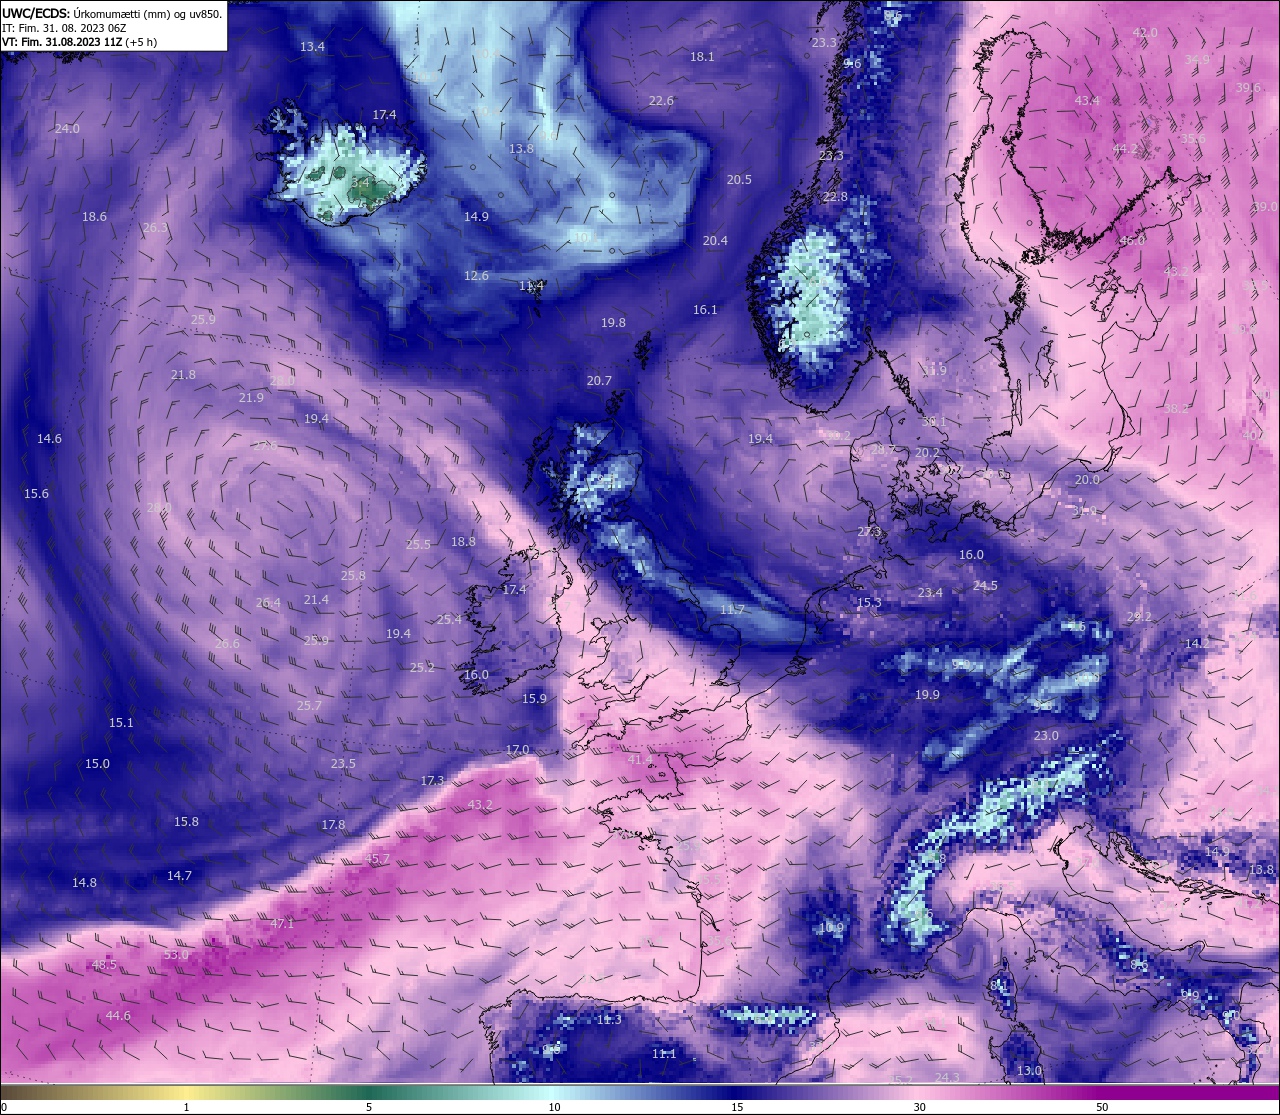Click the 25.4 value west of Ireland

[449, 620]
